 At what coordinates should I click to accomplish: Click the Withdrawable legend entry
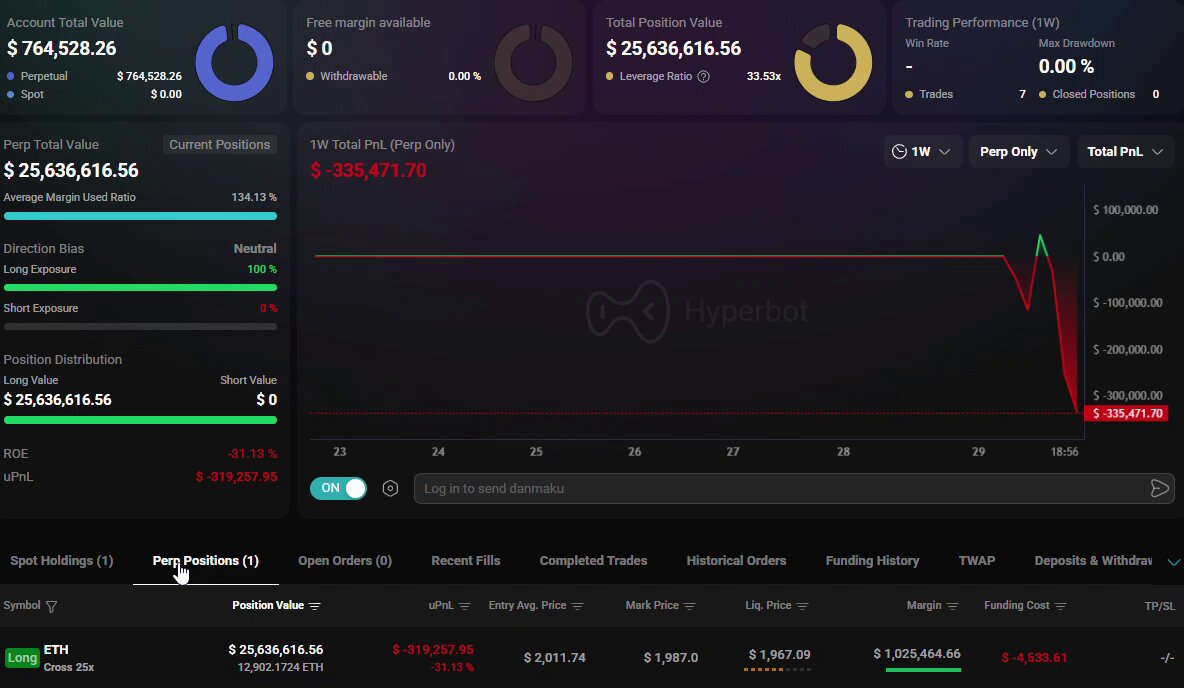point(347,76)
